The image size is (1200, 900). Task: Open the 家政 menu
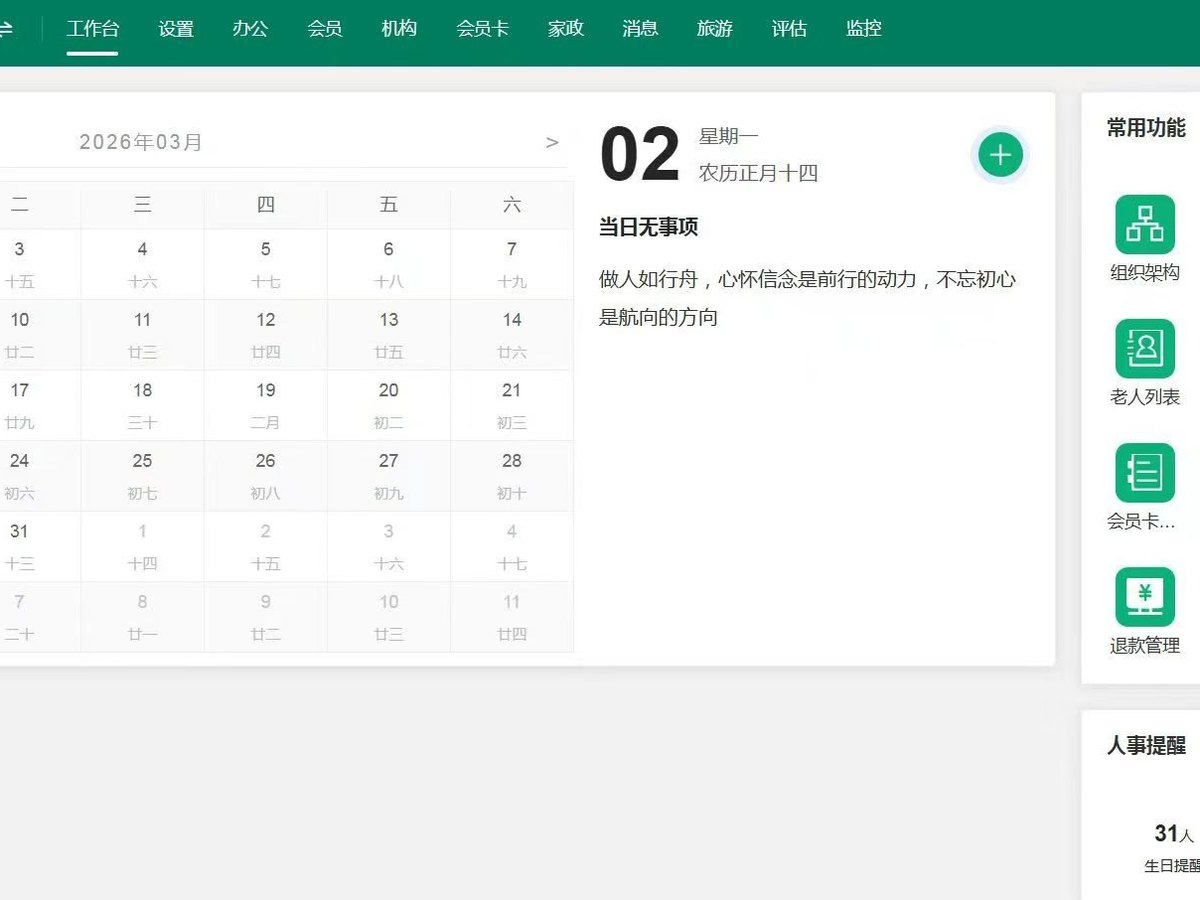(x=566, y=28)
